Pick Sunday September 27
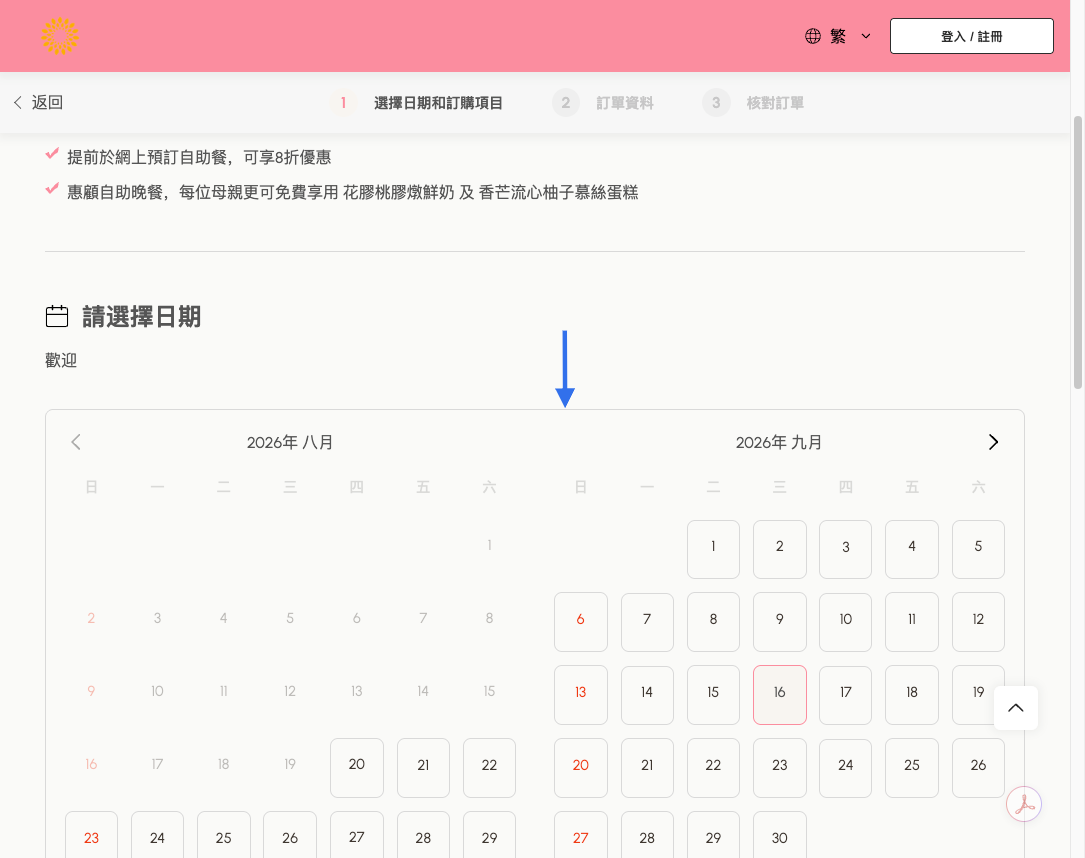1085x858 pixels. 581,835
